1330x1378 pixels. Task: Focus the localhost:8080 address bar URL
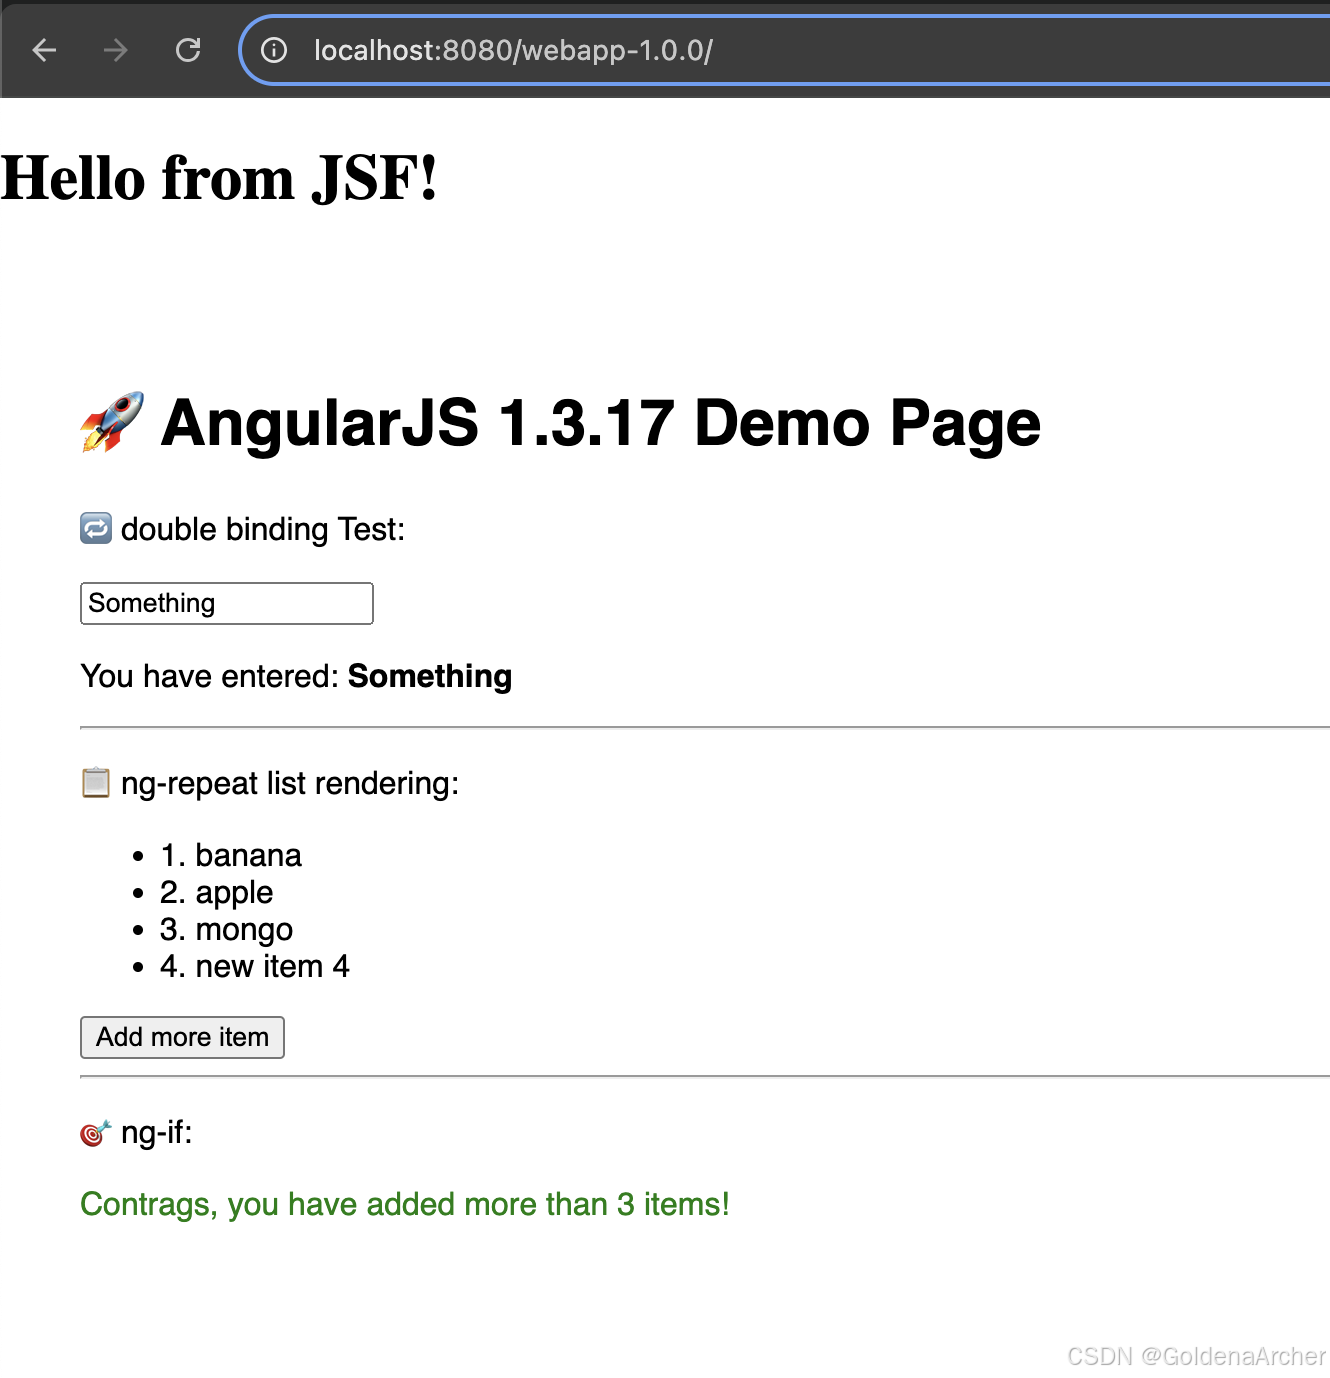(513, 50)
